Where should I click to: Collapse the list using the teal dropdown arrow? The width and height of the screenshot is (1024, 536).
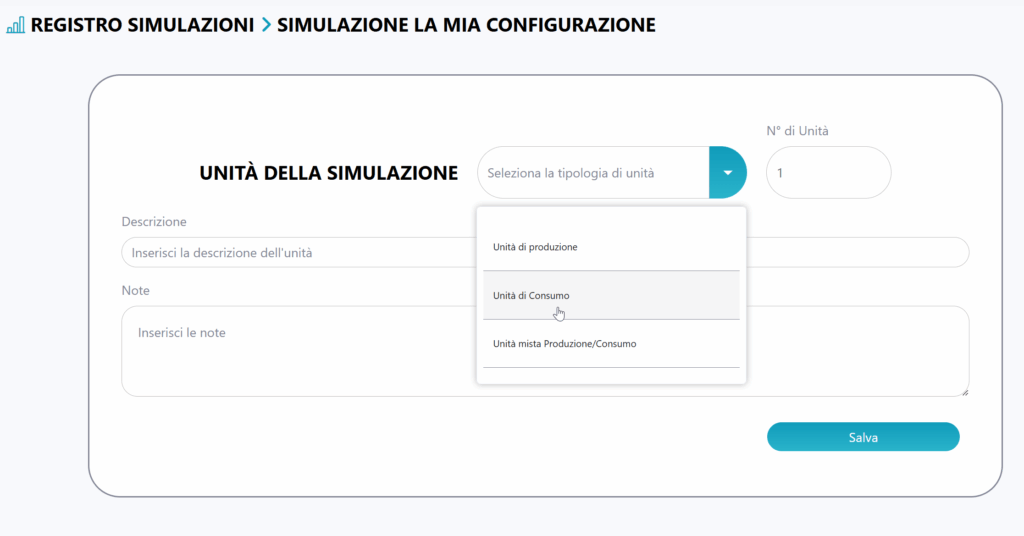coord(728,172)
